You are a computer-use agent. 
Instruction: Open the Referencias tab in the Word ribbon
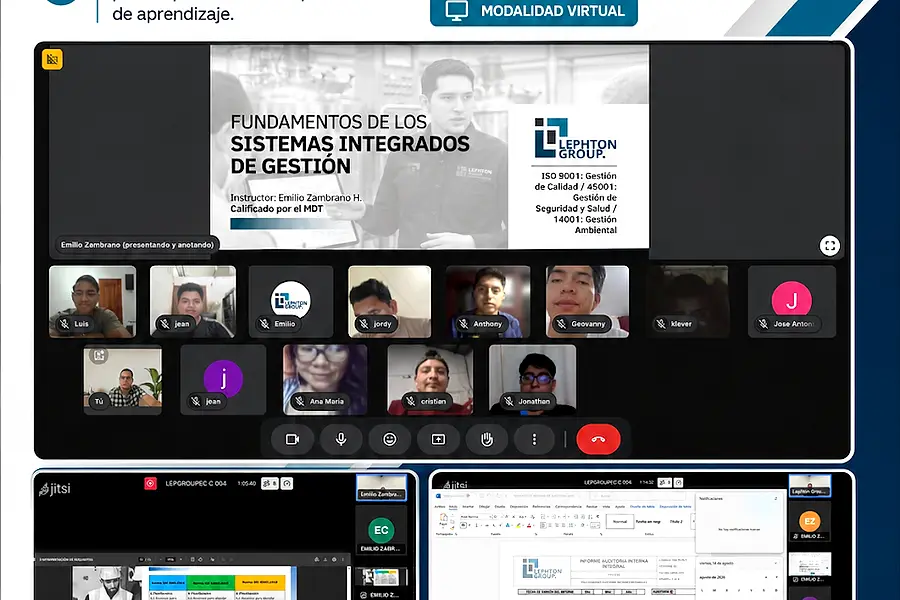pos(541,506)
